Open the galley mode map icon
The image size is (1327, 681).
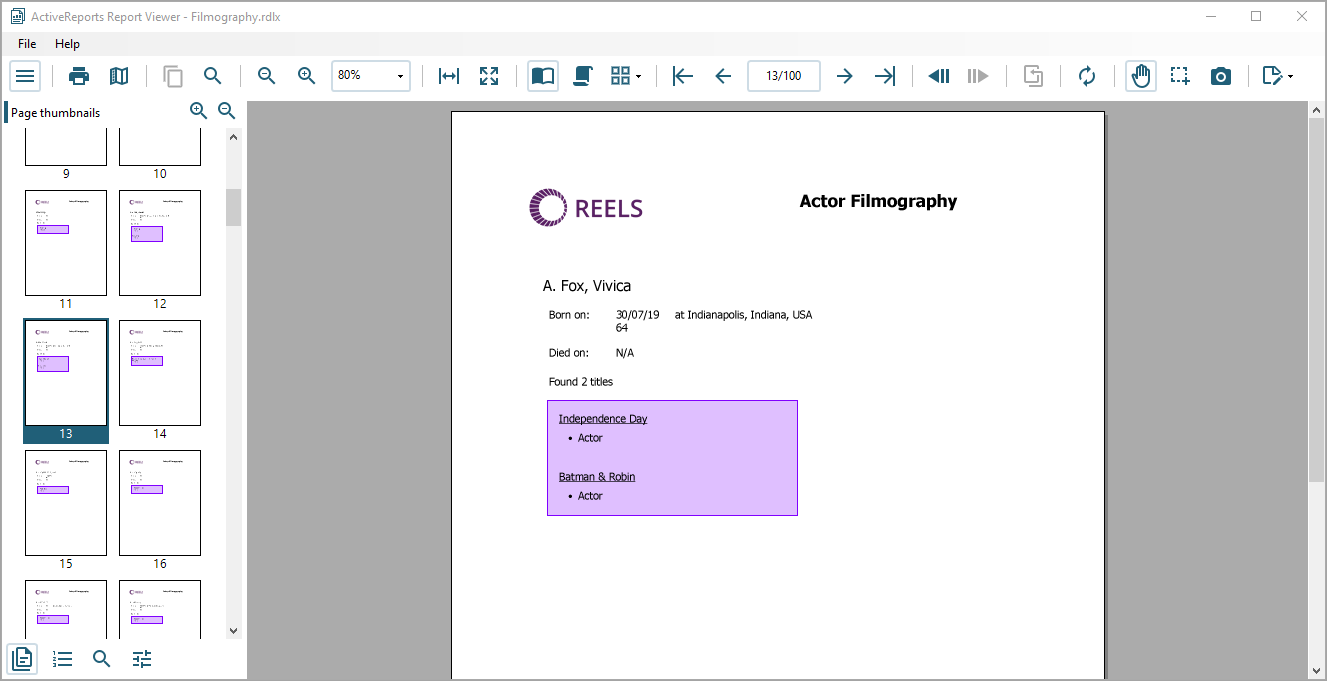tap(119, 76)
